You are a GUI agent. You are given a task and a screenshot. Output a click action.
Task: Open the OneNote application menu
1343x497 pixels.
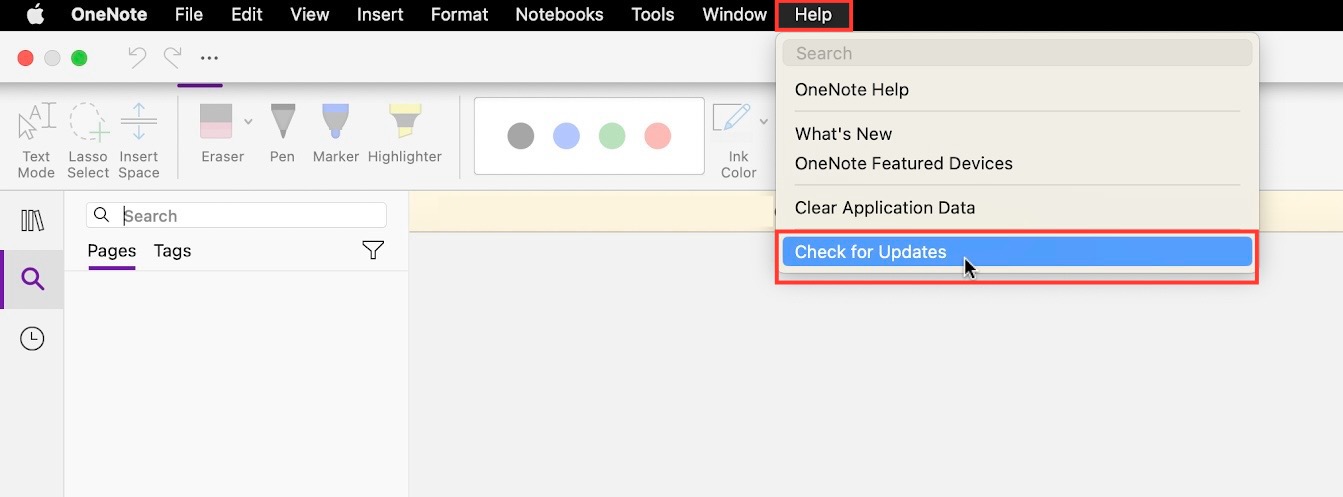pos(109,14)
